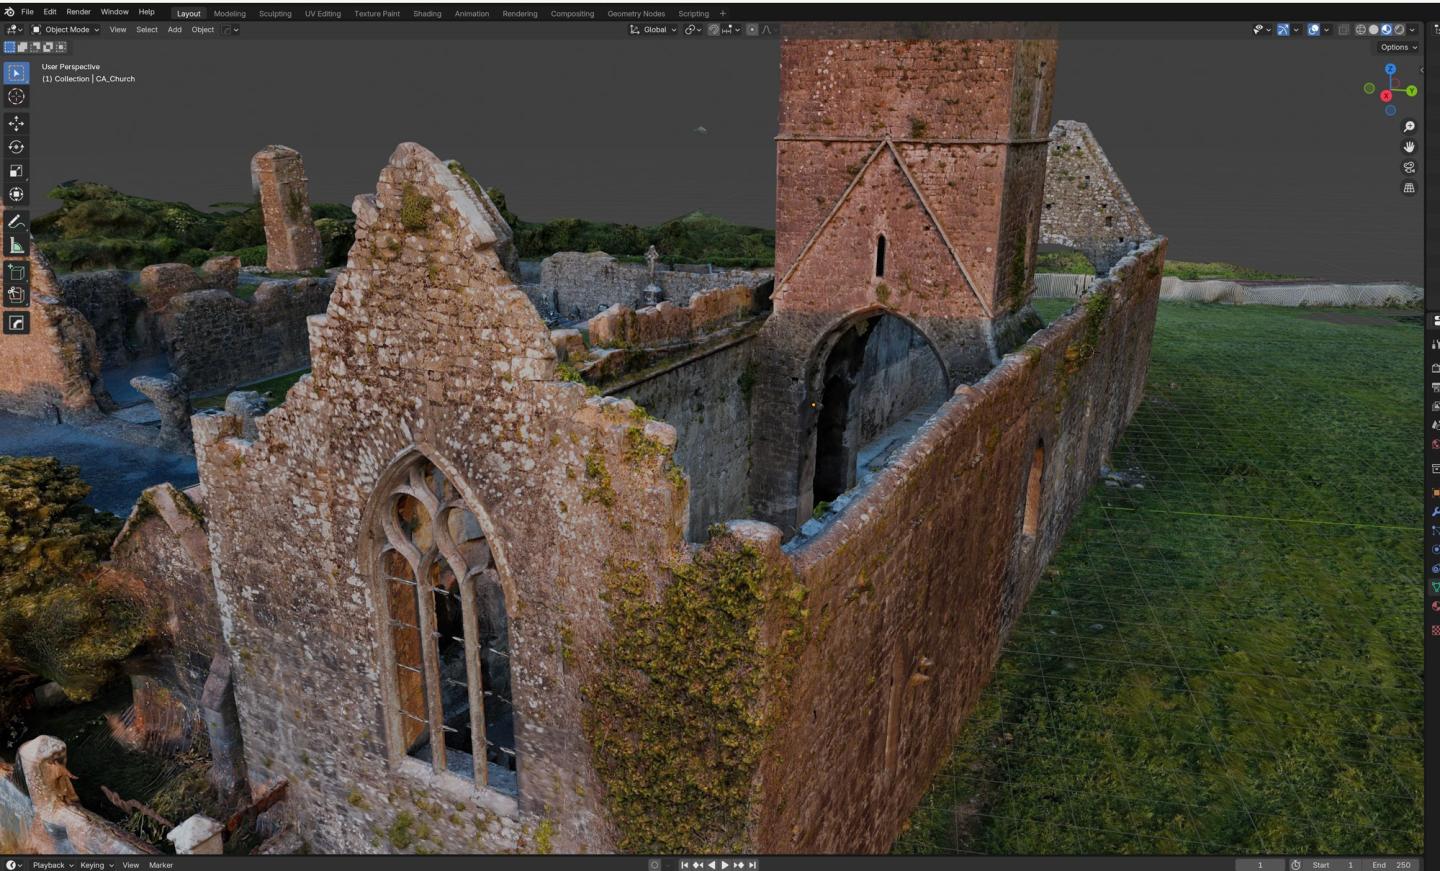Pick the Annotate pencil tool
1440x871 pixels.
click(x=16, y=222)
